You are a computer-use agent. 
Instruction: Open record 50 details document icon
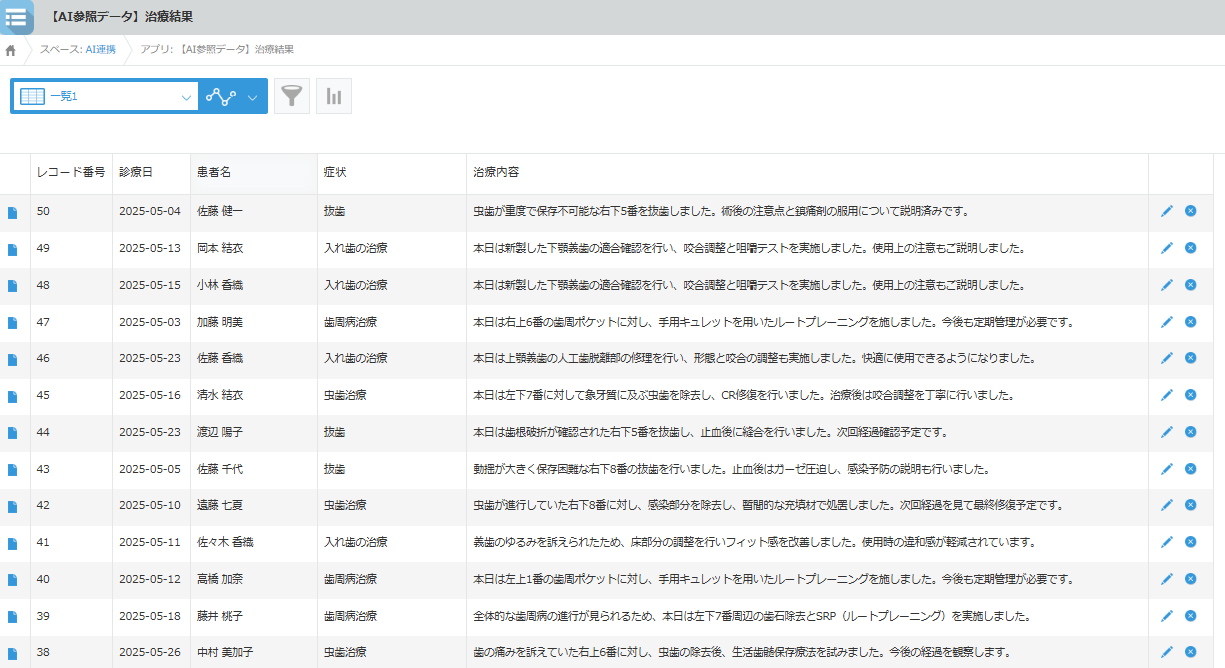point(13,212)
